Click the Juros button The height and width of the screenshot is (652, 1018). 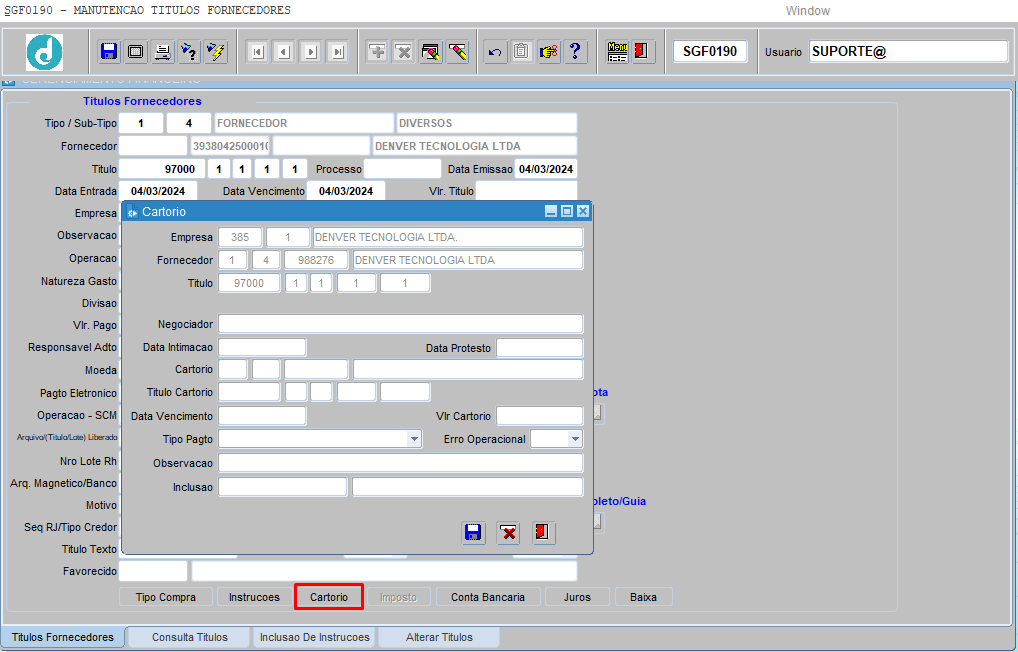click(x=577, y=597)
